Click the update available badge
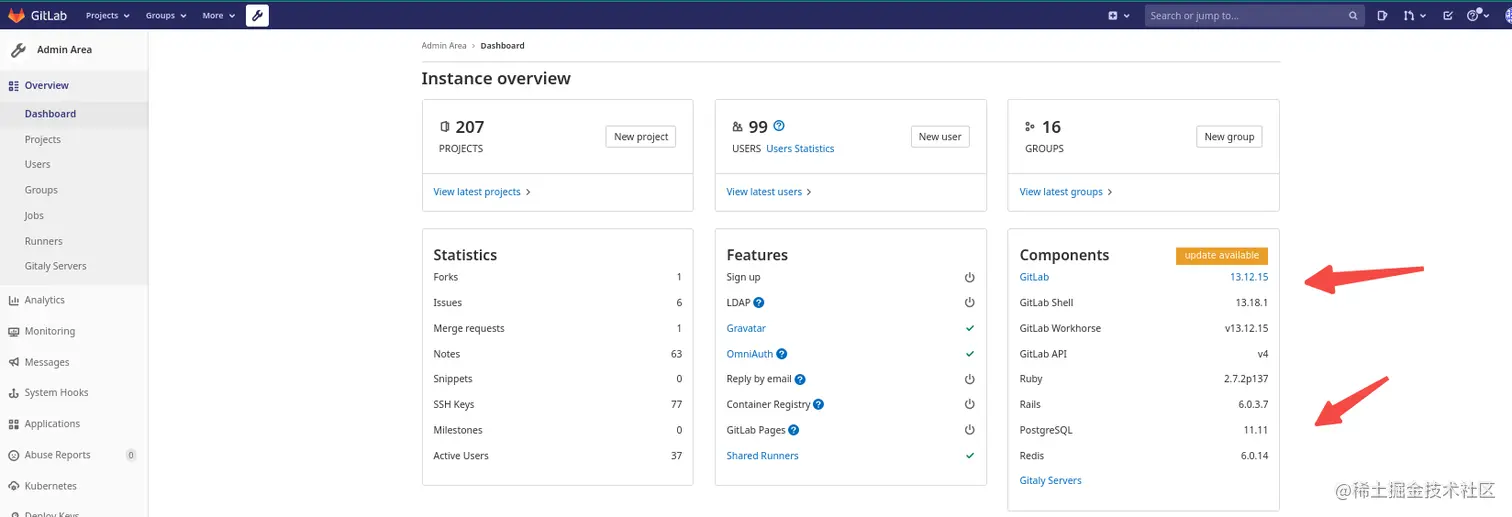 coord(1222,256)
